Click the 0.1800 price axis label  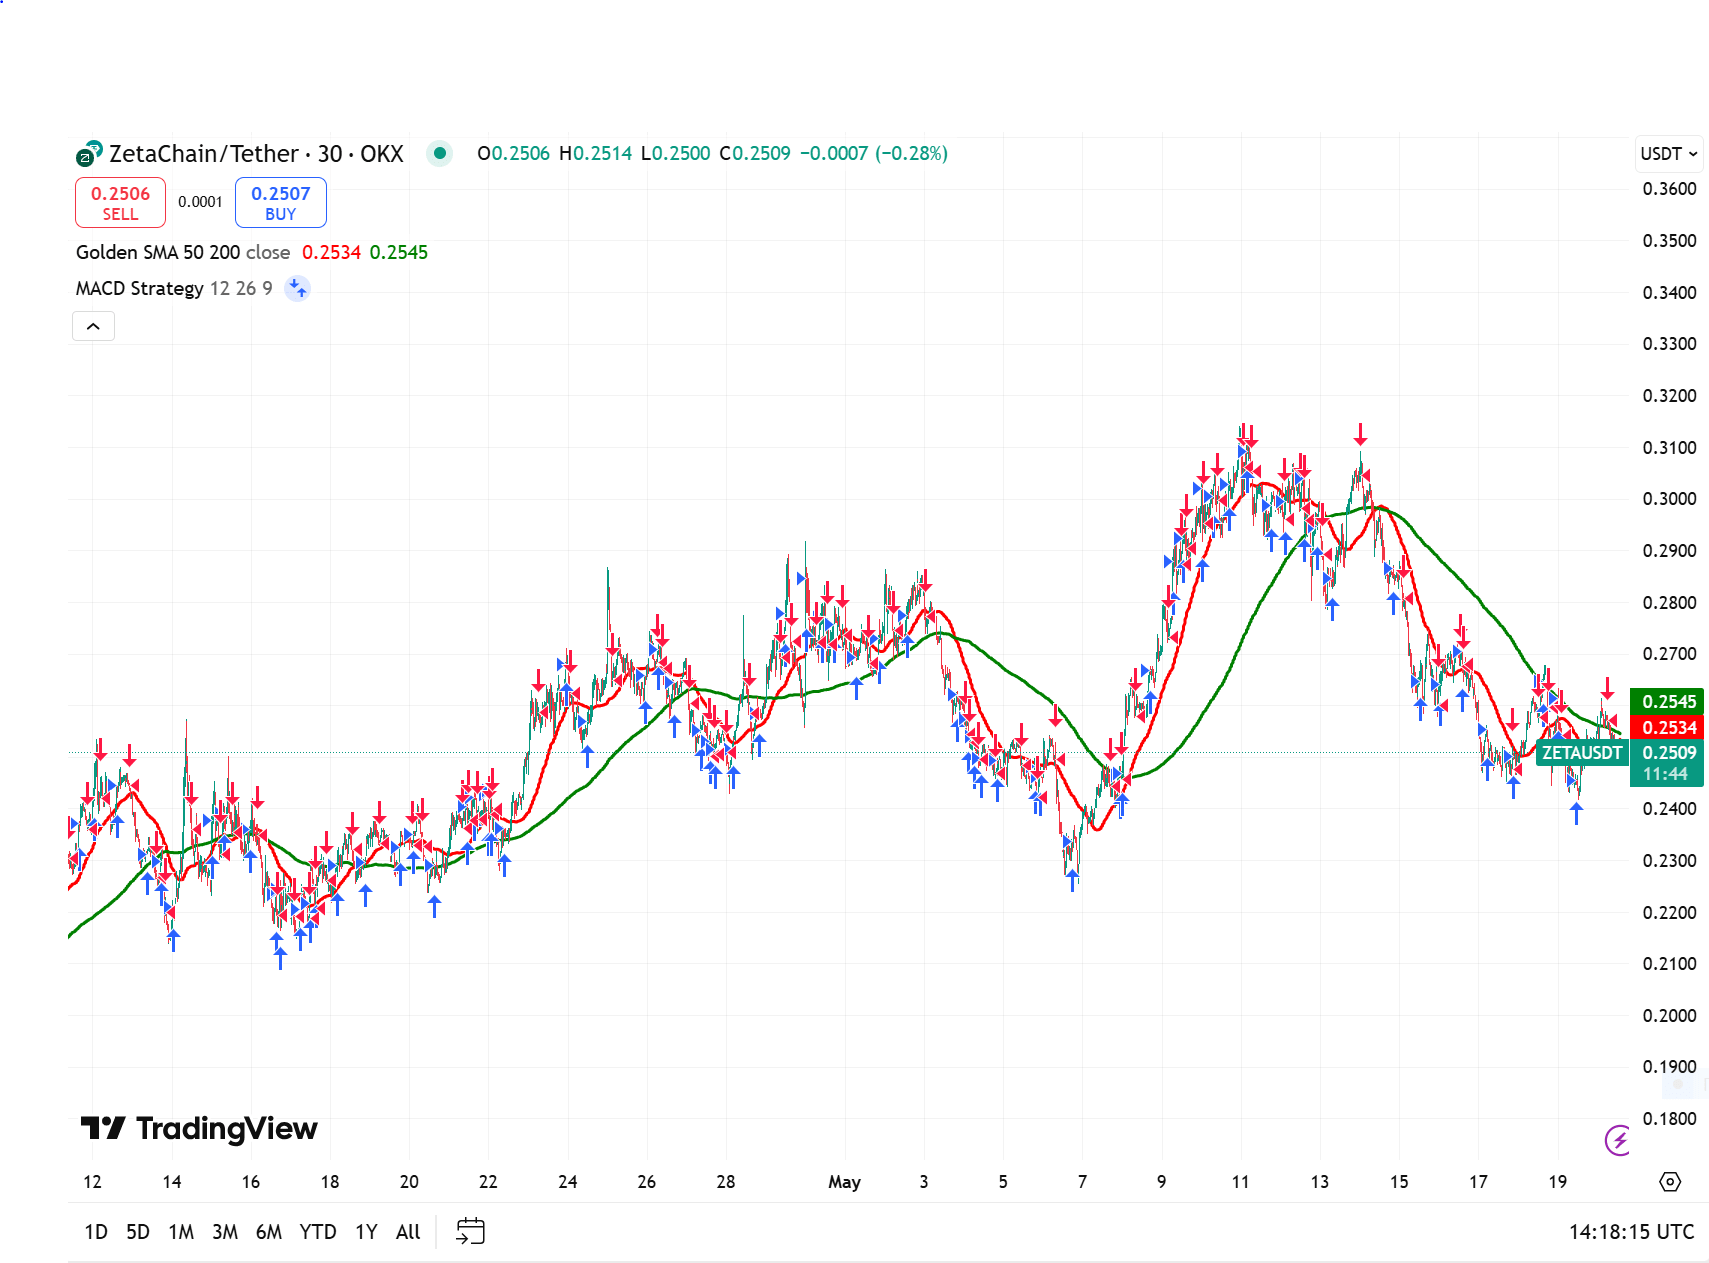[1668, 1119]
